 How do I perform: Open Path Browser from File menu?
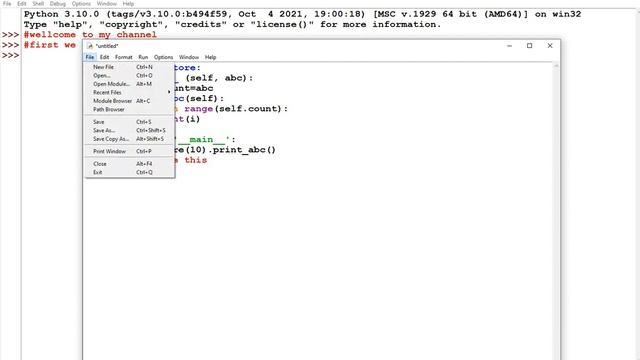[129, 109]
